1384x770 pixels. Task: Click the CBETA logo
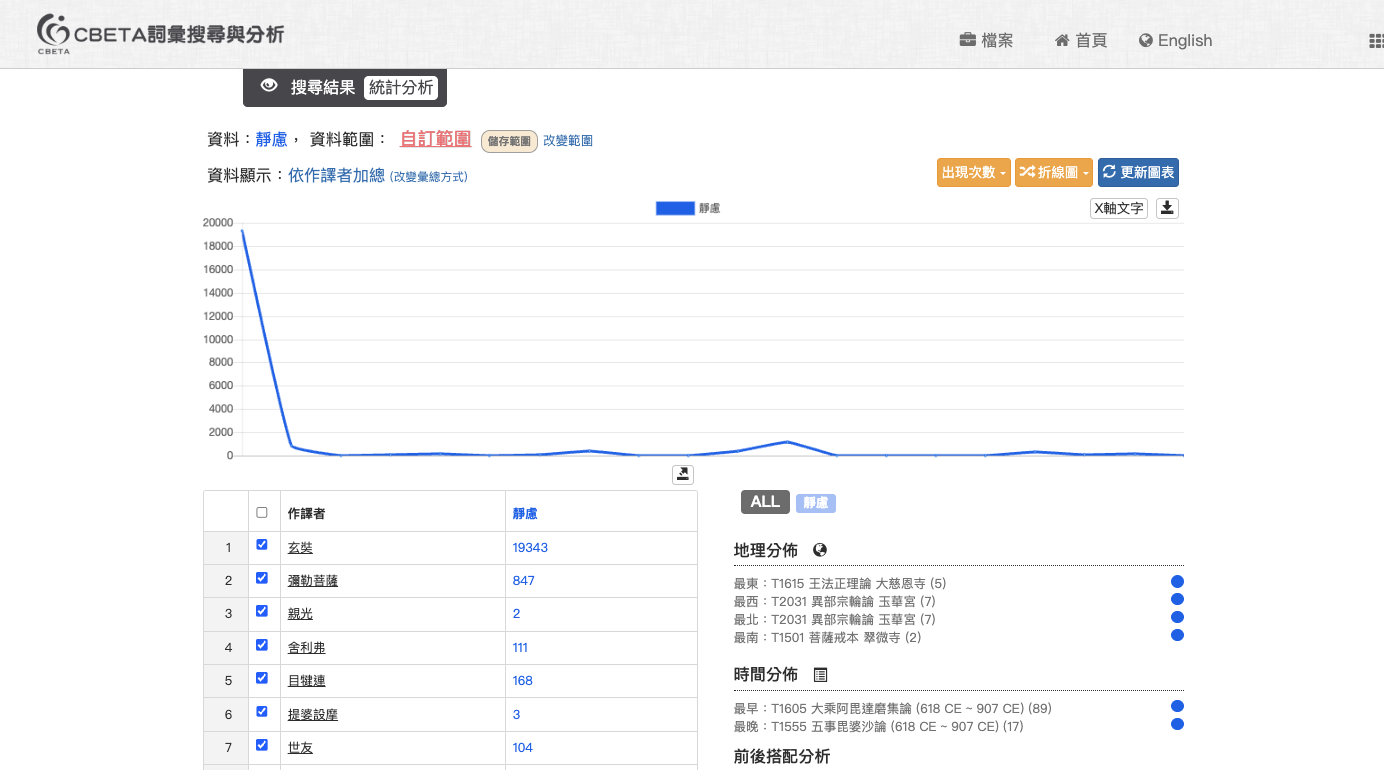pos(160,34)
